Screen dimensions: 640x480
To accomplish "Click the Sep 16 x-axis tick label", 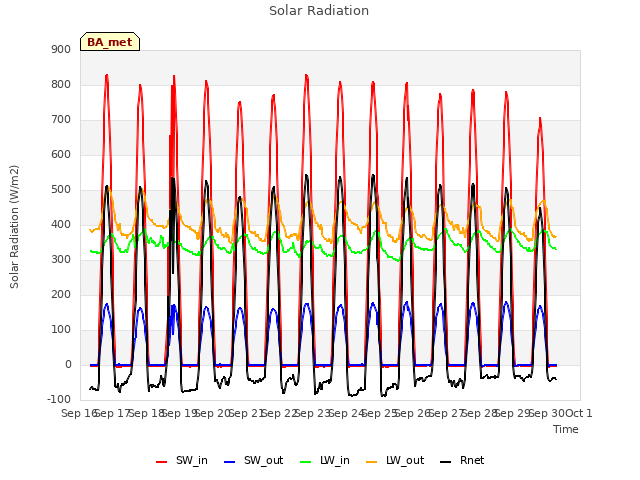I will 80,413.
